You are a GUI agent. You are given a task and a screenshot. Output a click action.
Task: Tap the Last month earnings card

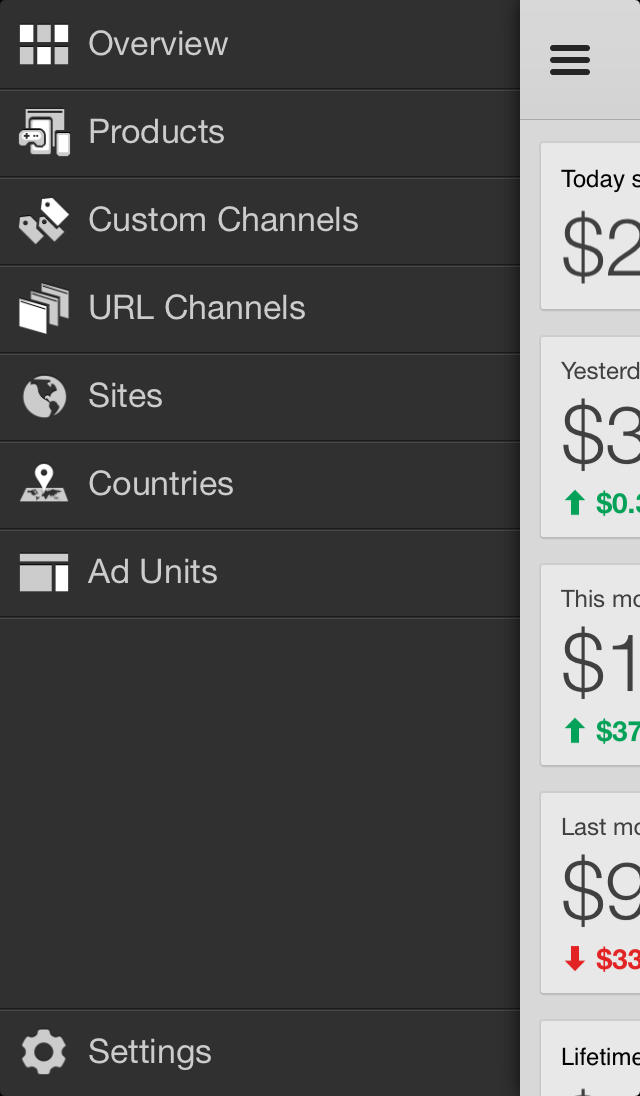point(592,892)
